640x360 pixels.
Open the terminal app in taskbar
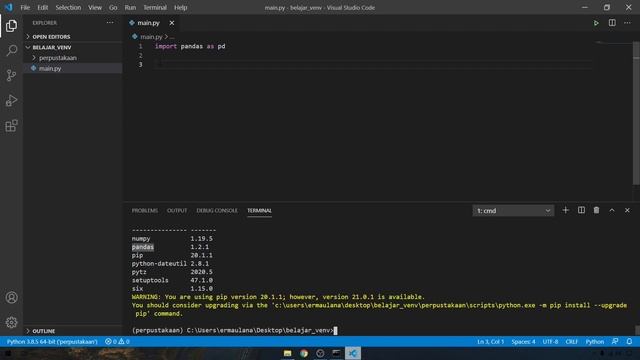[x=336, y=353]
